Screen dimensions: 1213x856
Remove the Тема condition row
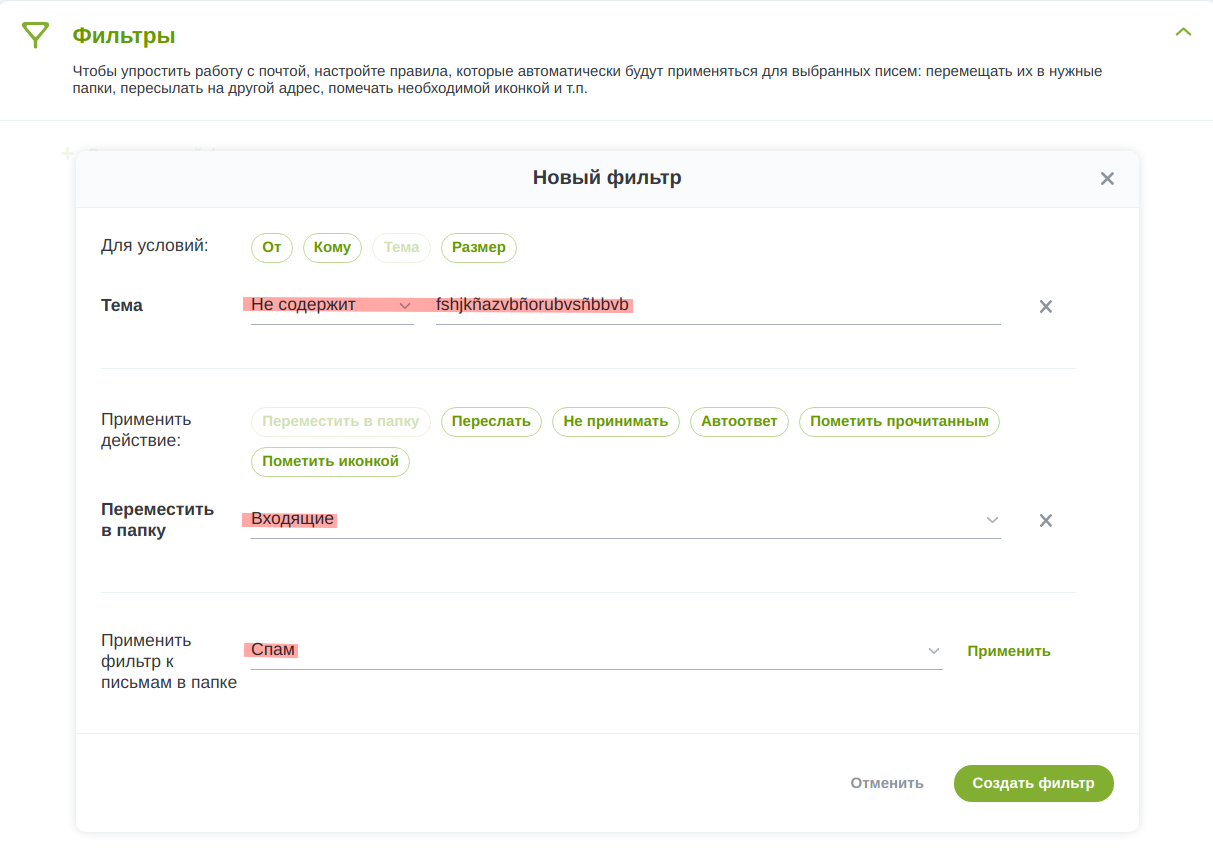click(1046, 307)
